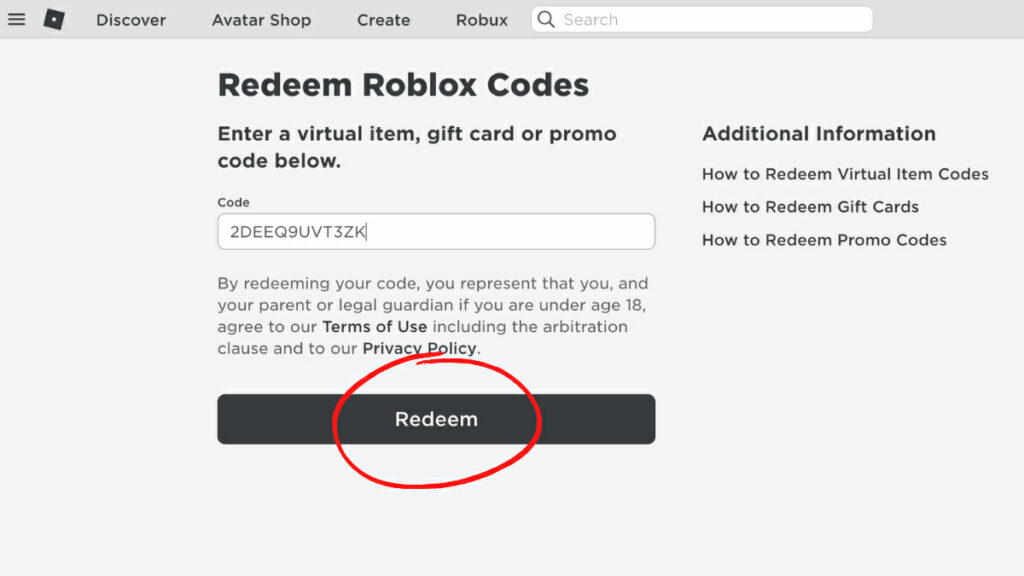Select Create in the top navigation
This screenshot has height=576, width=1024.
383,20
